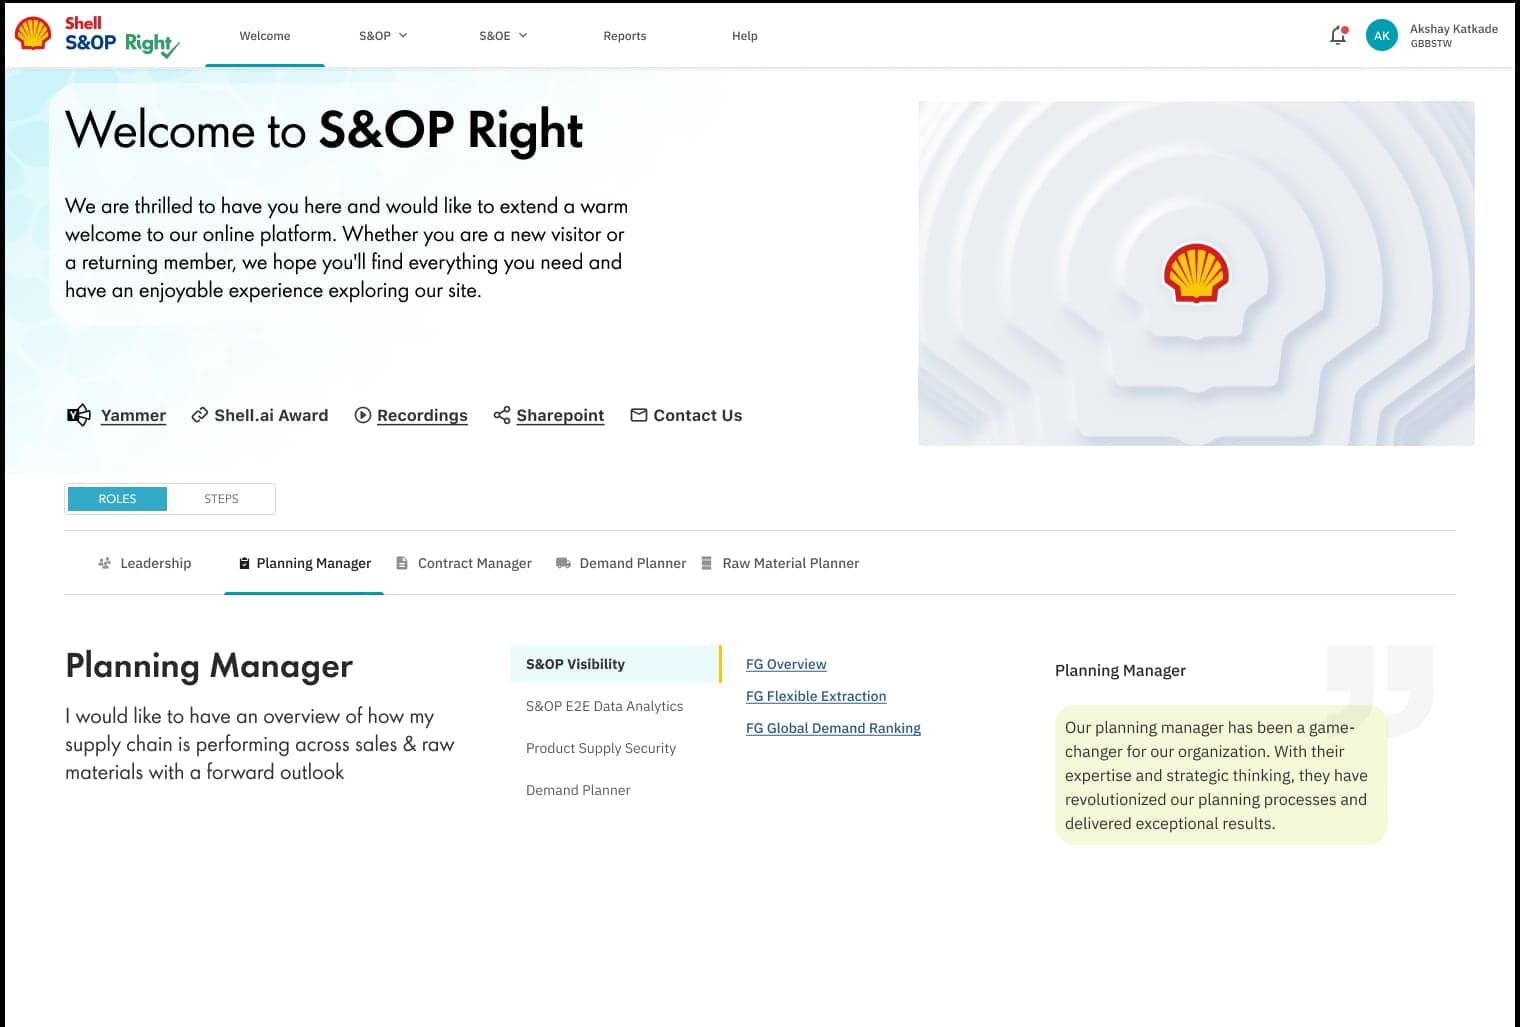Open the Welcome nav item
This screenshot has height=1027, width=1520.
(265, 36)
